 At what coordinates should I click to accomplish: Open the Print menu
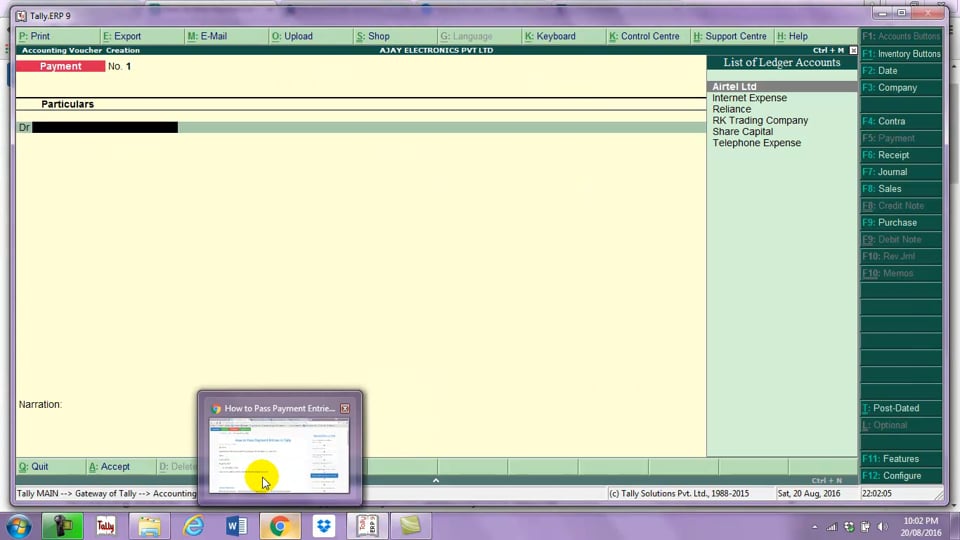[x=58, y=36]
